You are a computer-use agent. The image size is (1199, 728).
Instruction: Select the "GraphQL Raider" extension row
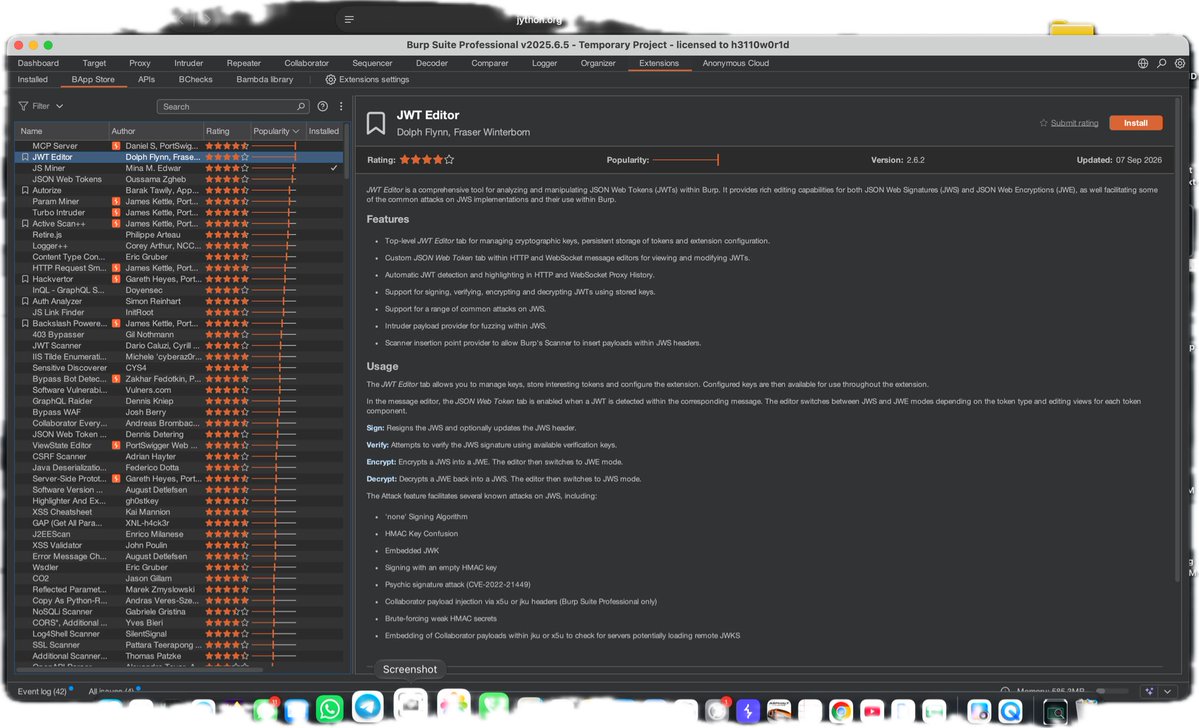point(179,401)
